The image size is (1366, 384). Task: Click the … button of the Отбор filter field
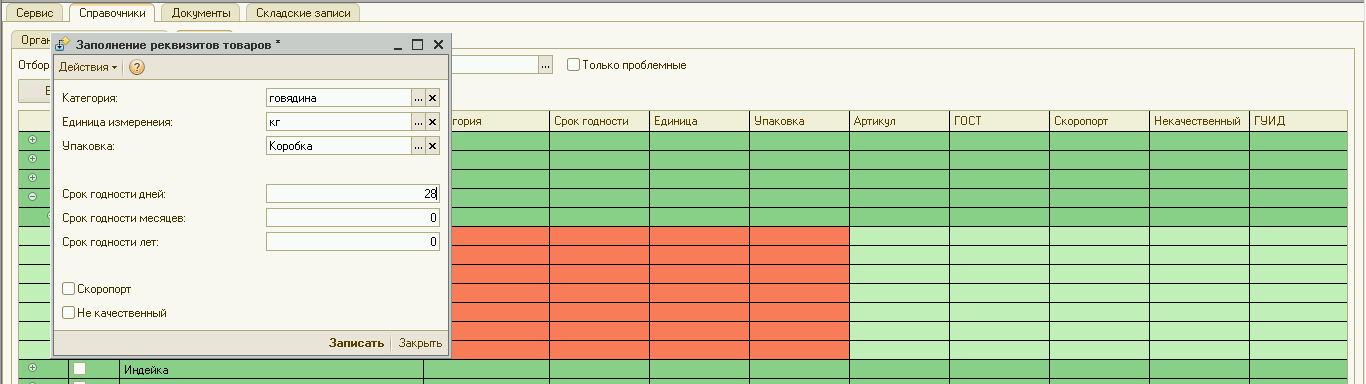(x=545, y=65)
